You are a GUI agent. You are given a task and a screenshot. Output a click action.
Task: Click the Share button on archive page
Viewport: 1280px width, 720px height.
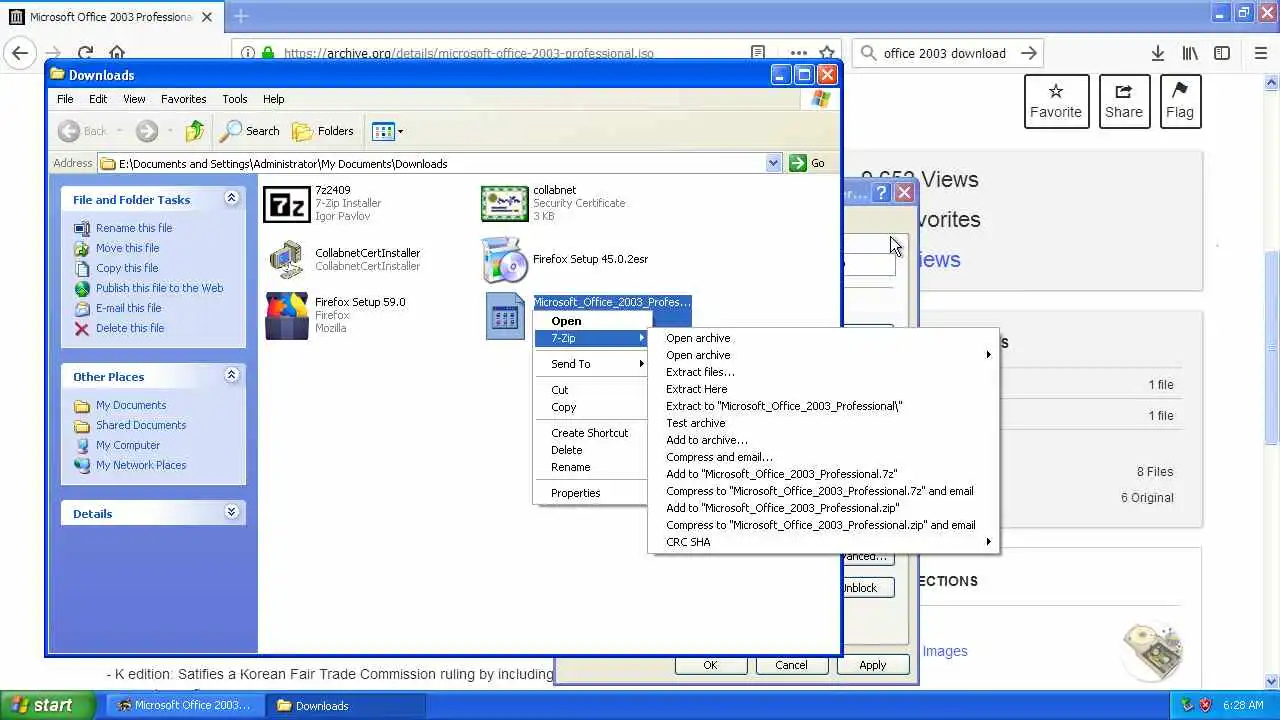[x=1124, y=101]
